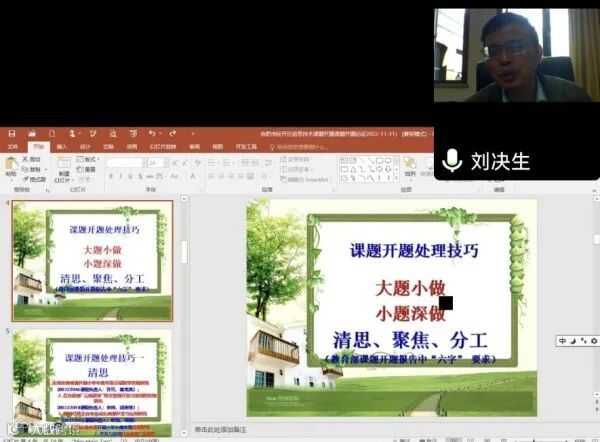Click the Undo arrow icon
The width and height of the screenshot is (600, 442).
[152, 133]
